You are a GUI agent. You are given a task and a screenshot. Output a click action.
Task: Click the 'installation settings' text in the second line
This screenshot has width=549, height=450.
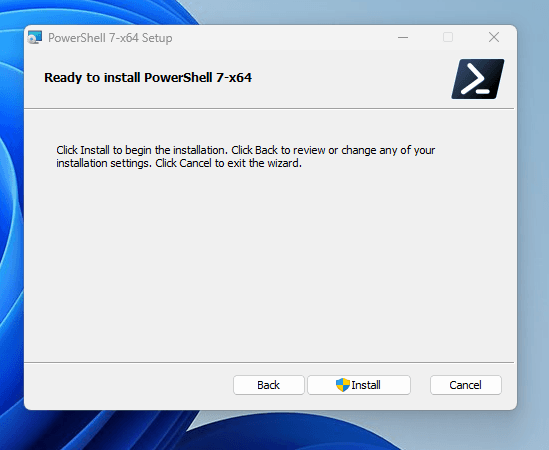pos(103,163)
